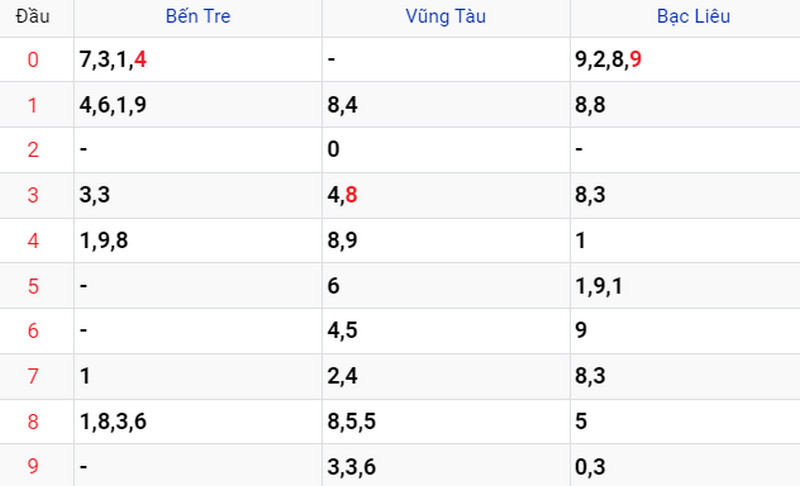Select the red row label 9
The height and width of the screenshot is (486, 800).
(x=33, y=466)
